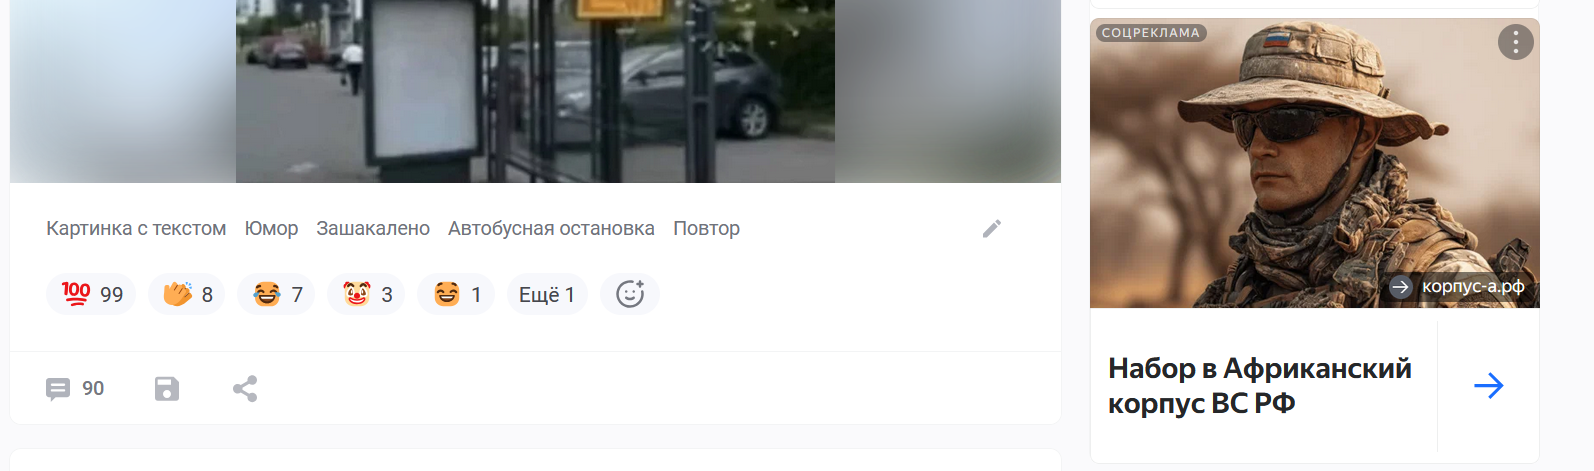The height and width of the screenshot is (471, 1594).
Task: Select the Повтор tag
Action: click(706, 228)
